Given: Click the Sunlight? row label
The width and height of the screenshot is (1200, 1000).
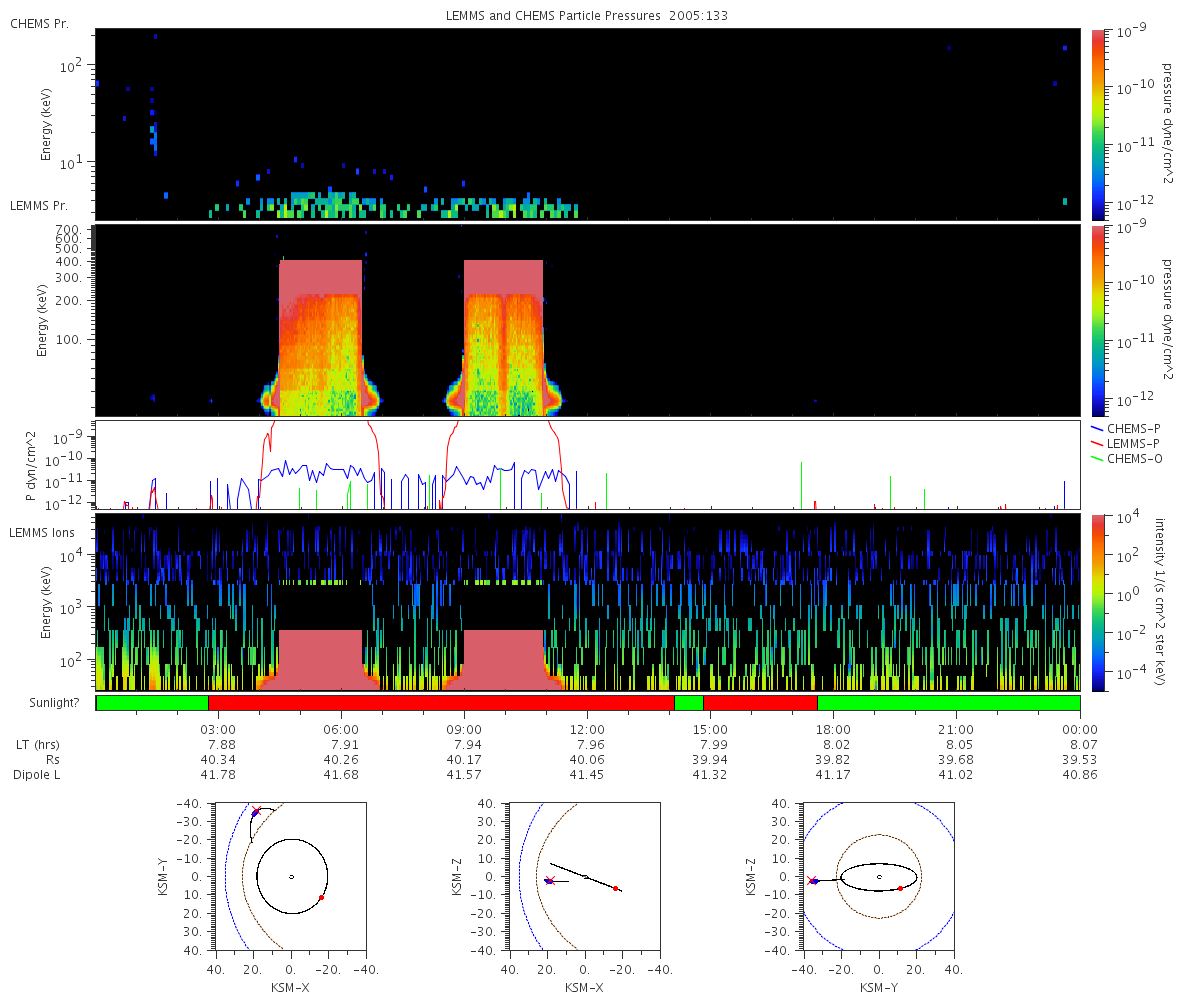Looking at the screenshot, I should [x=46, y=703].
